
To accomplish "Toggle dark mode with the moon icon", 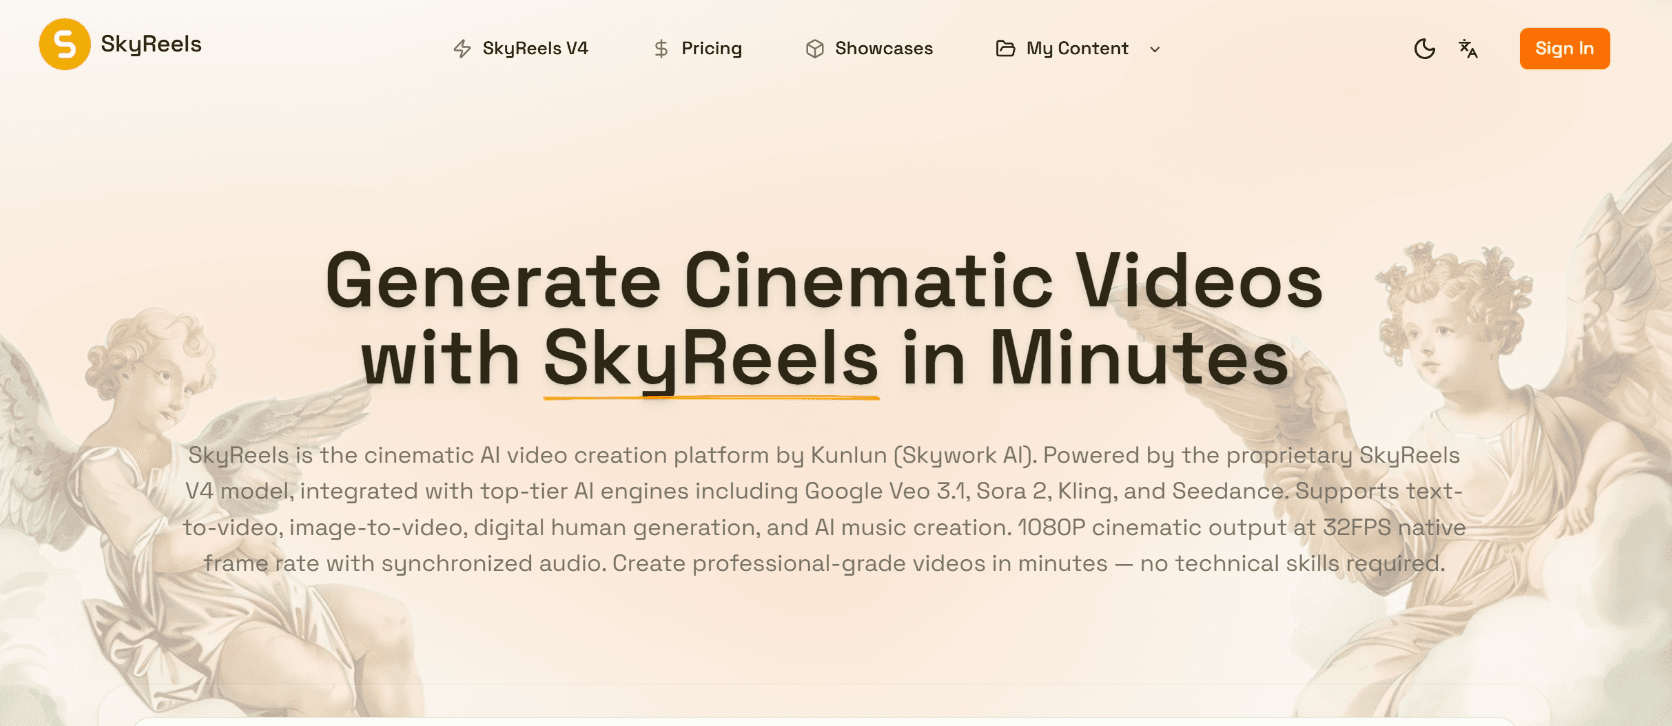I will 1425,49.
